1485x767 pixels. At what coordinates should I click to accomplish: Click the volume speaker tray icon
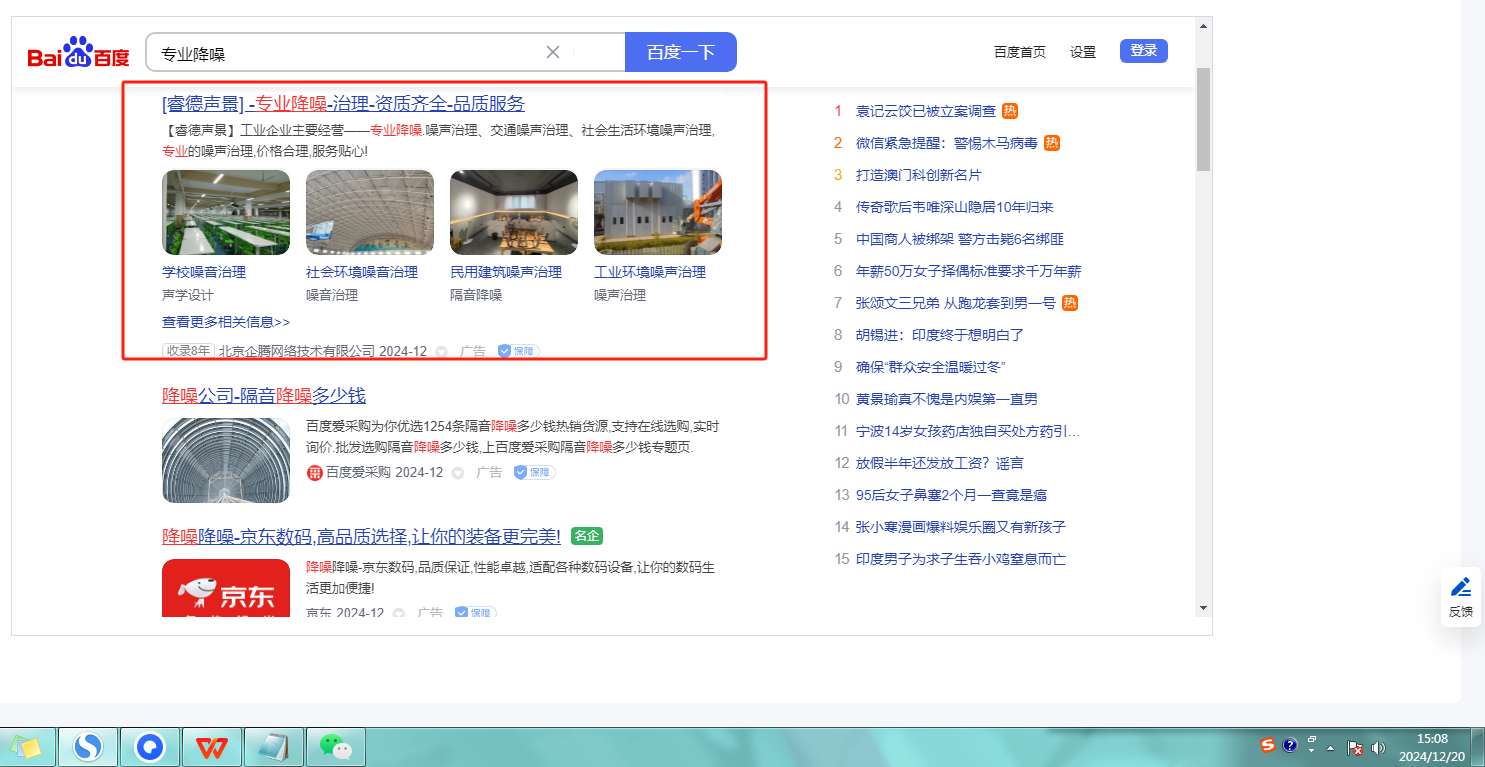1378,747
